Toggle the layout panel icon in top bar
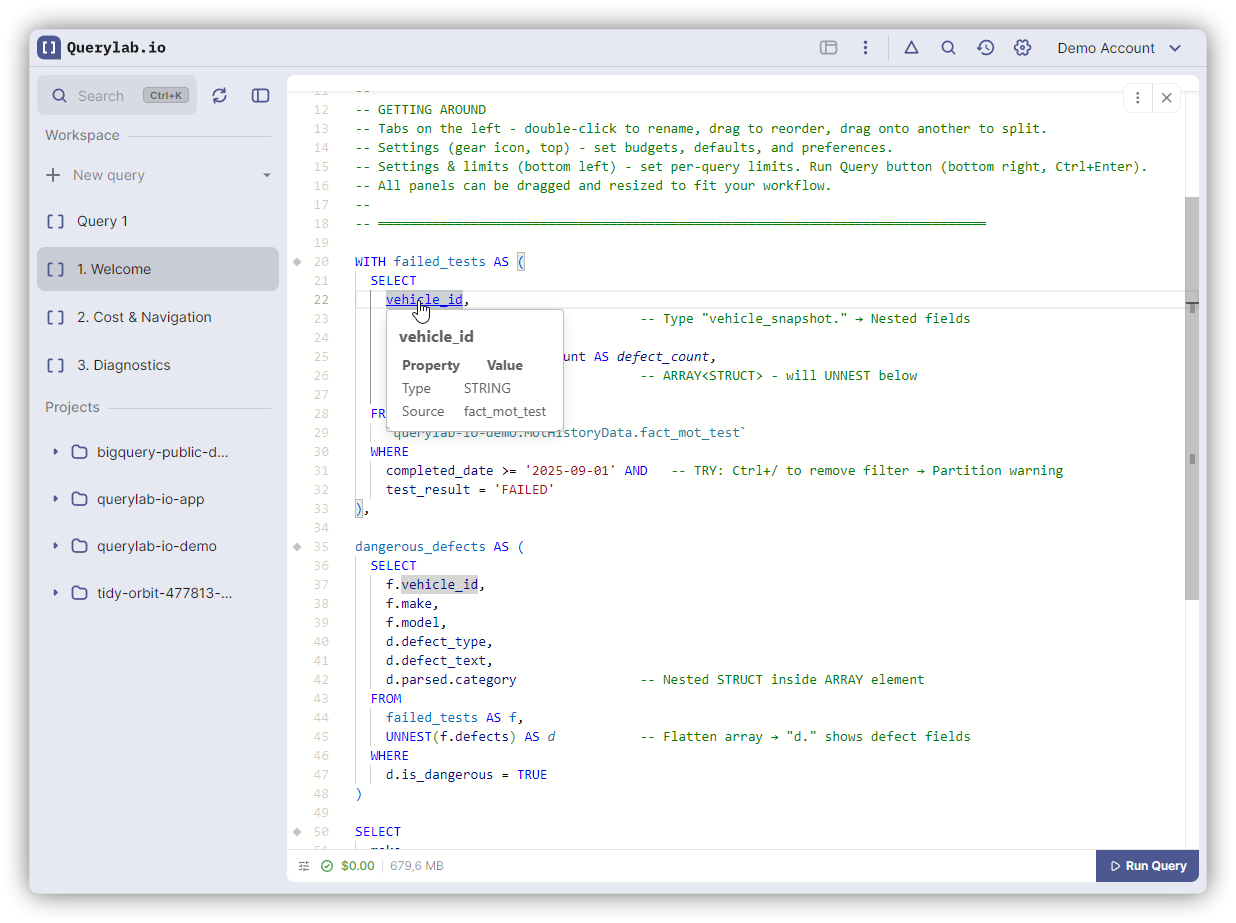 point(828,48)
